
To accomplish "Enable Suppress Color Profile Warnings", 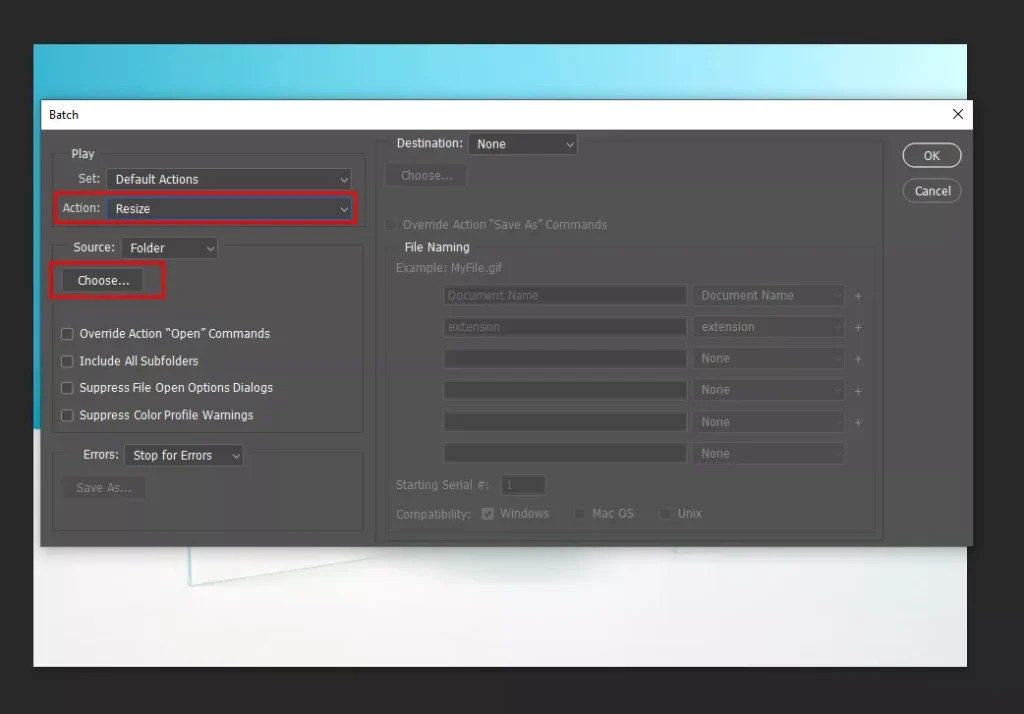I will [67, 415].
